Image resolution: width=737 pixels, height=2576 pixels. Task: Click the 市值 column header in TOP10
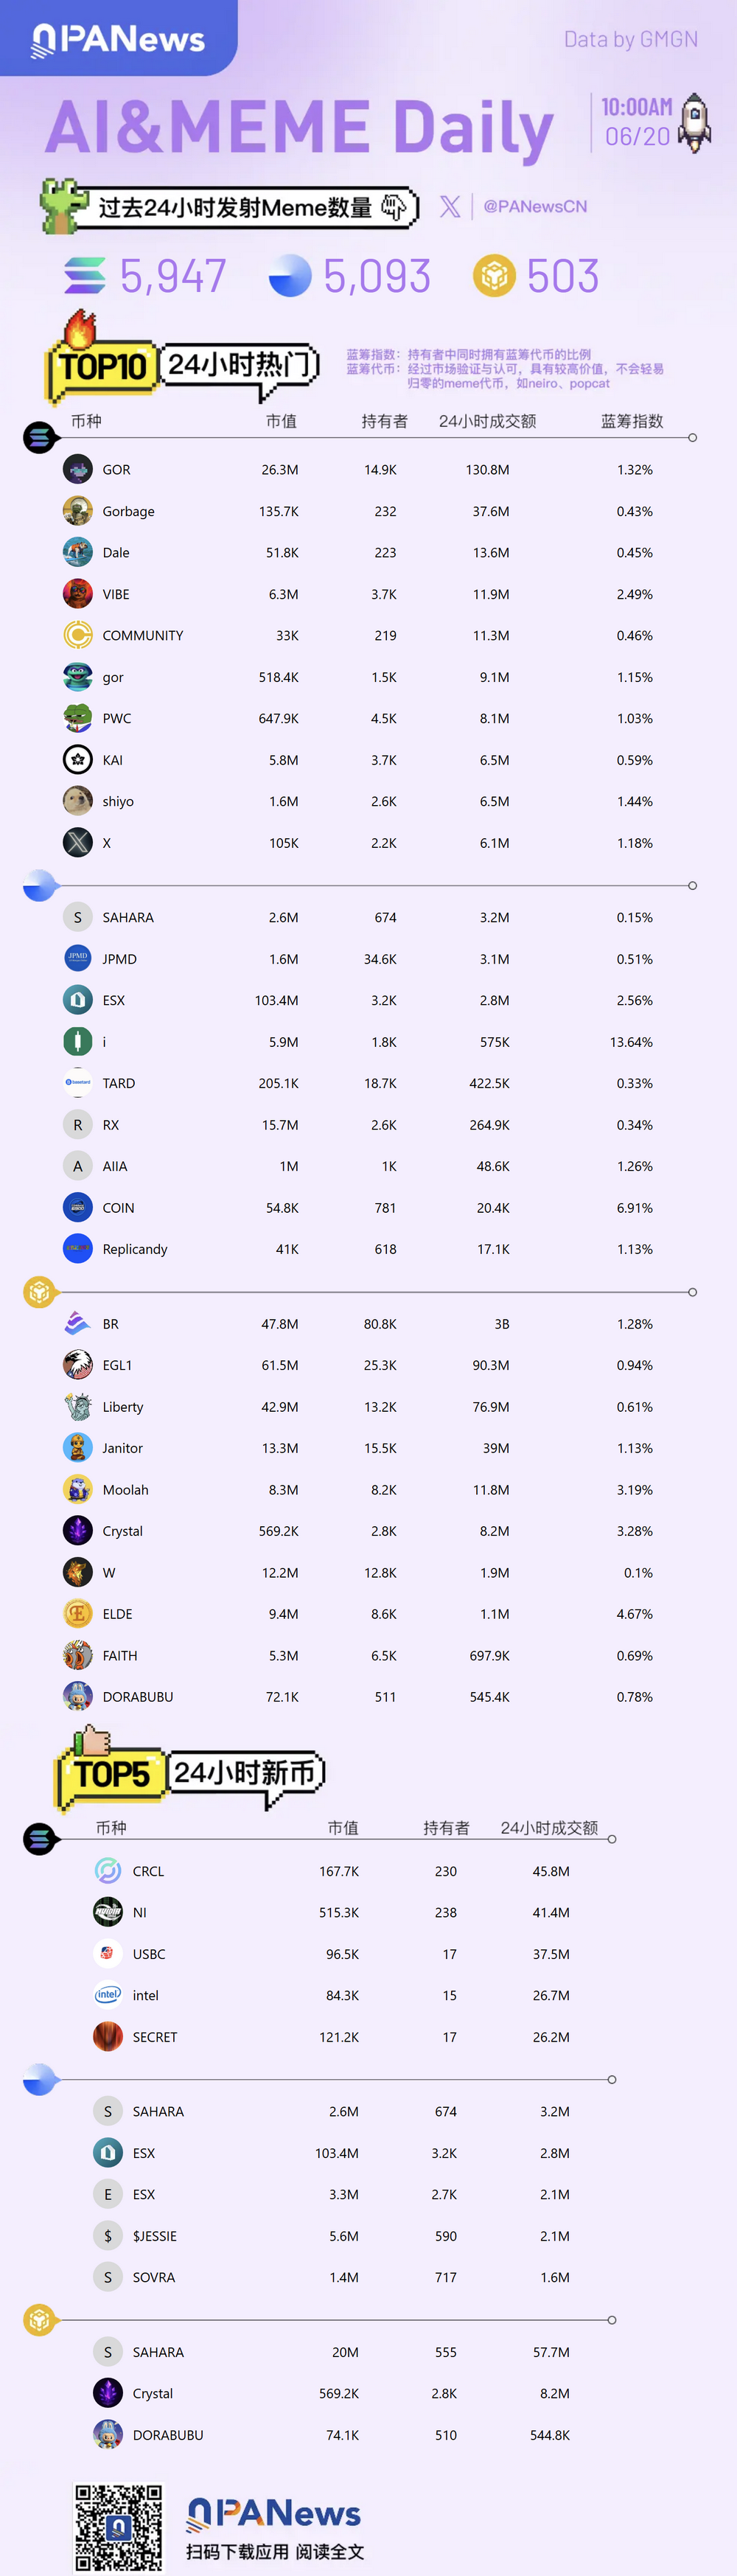[x=281, y=421]
